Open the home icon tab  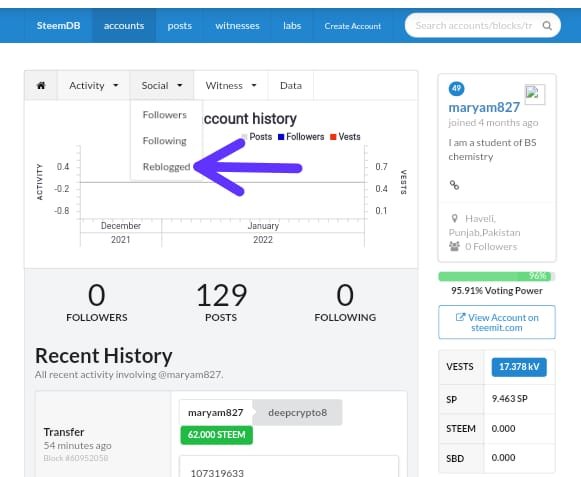(41, 86)
